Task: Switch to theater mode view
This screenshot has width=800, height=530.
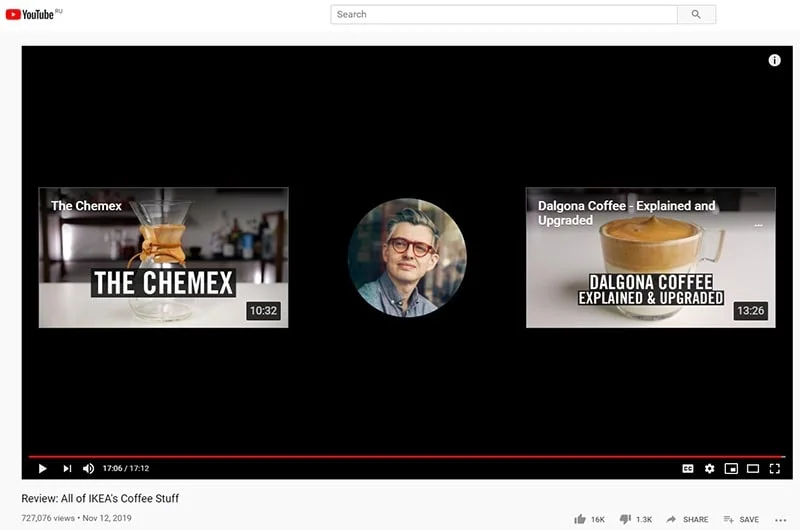Action: point(753,468)
